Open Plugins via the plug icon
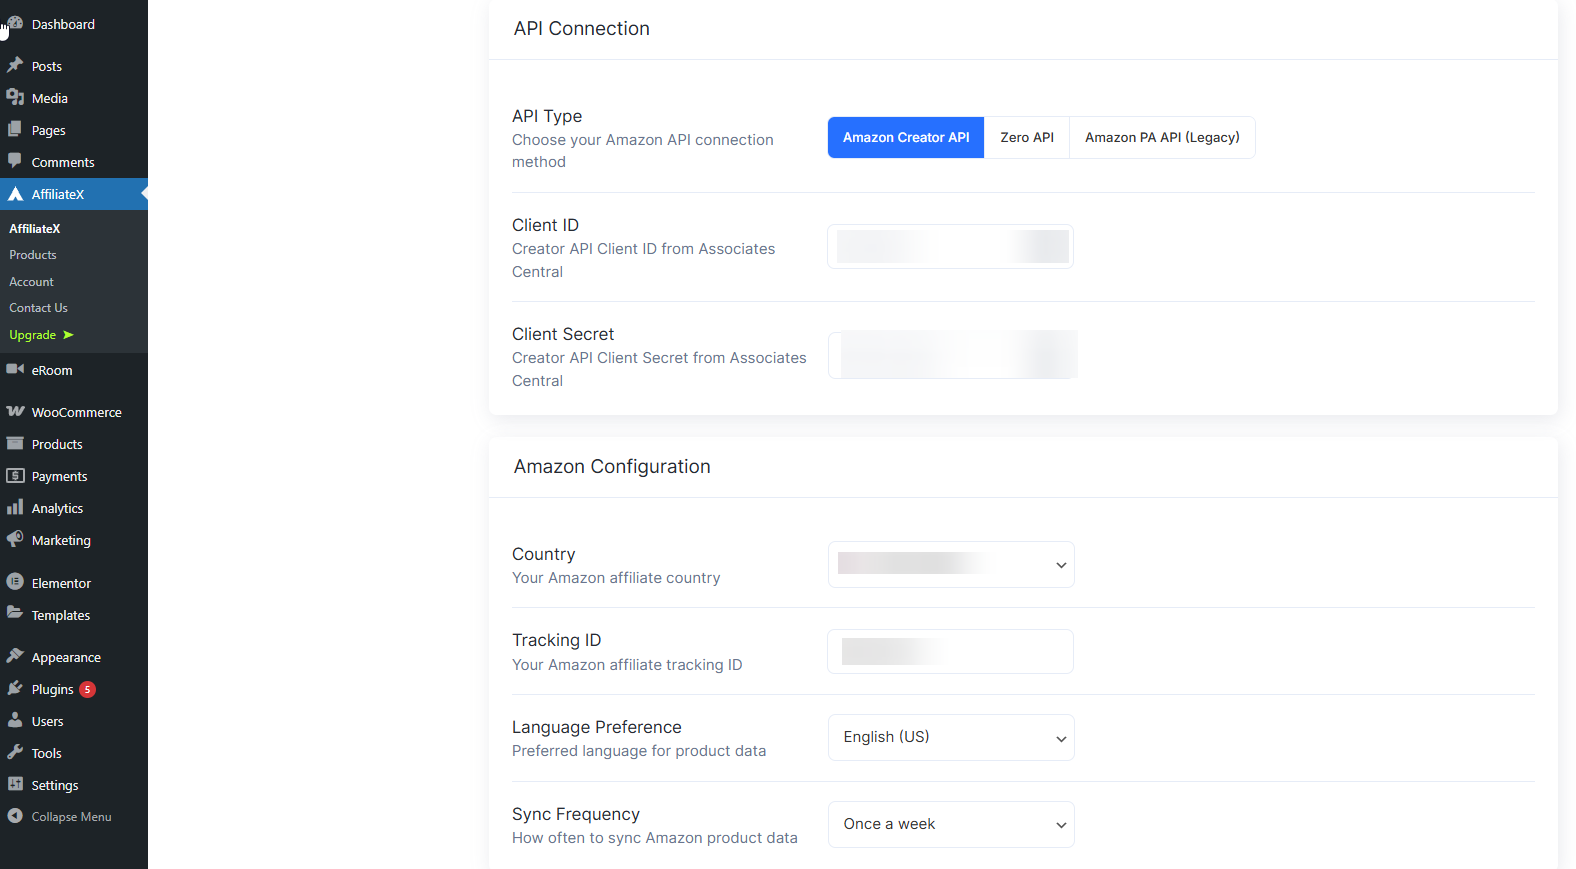Screen dimensions: 1576x869 [15, 688]
